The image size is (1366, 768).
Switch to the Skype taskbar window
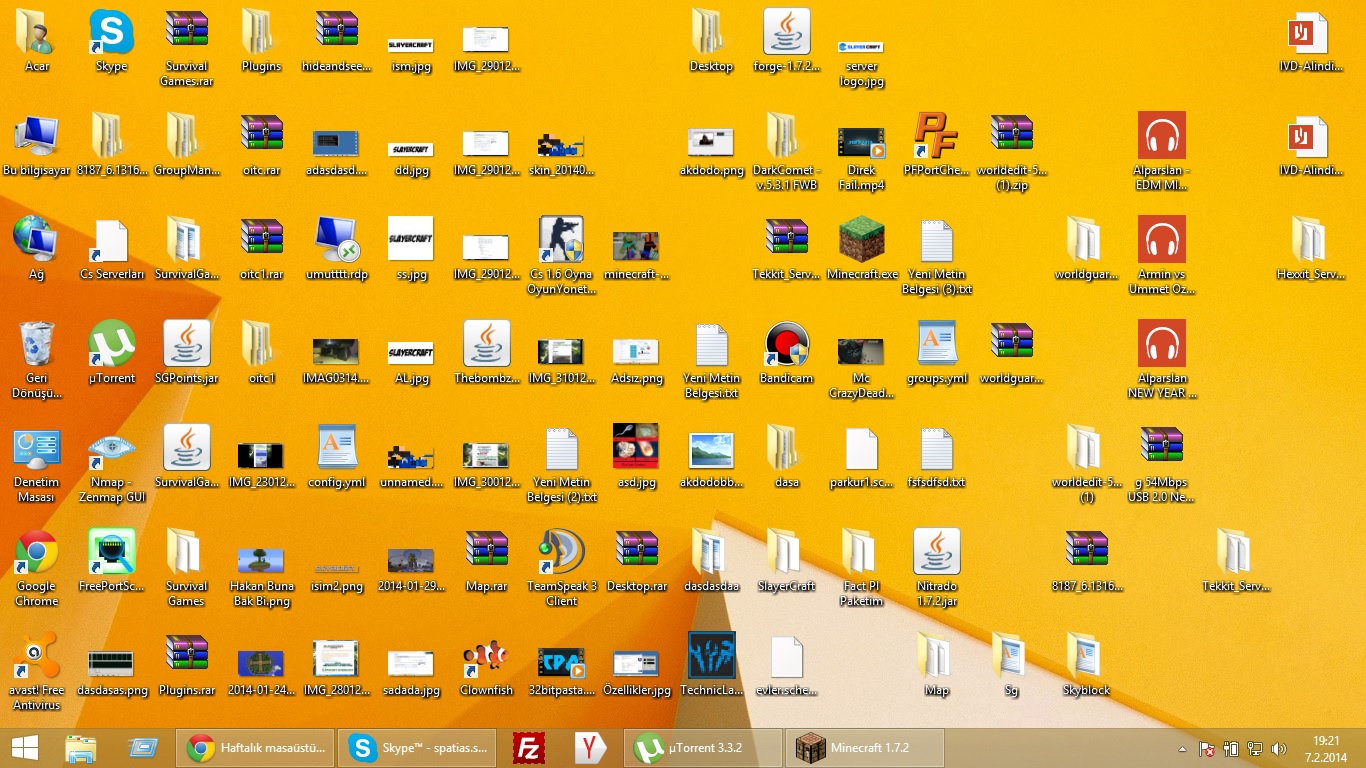[x=418, y=748]
